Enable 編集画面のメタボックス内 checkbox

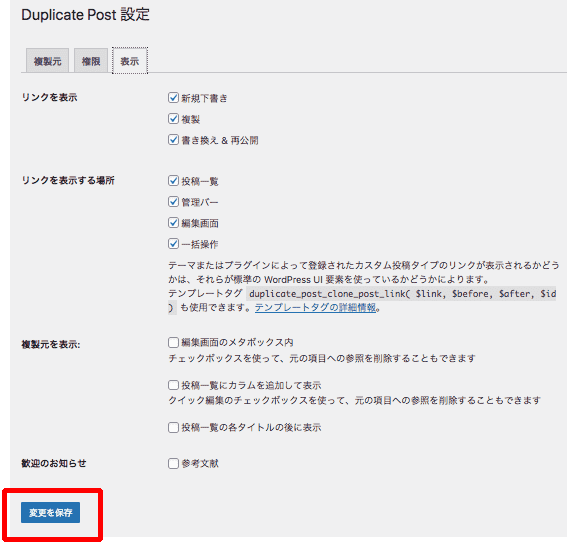(173, 342)
